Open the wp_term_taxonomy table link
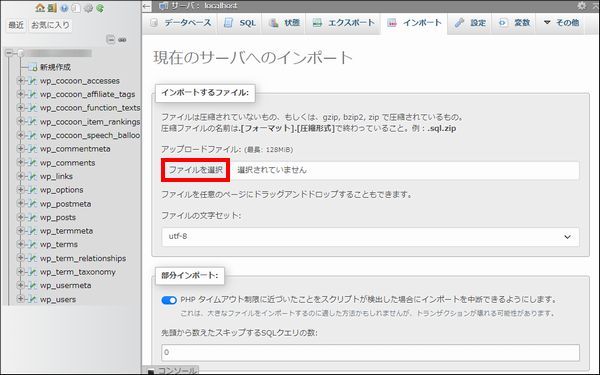 pos(78,272)
